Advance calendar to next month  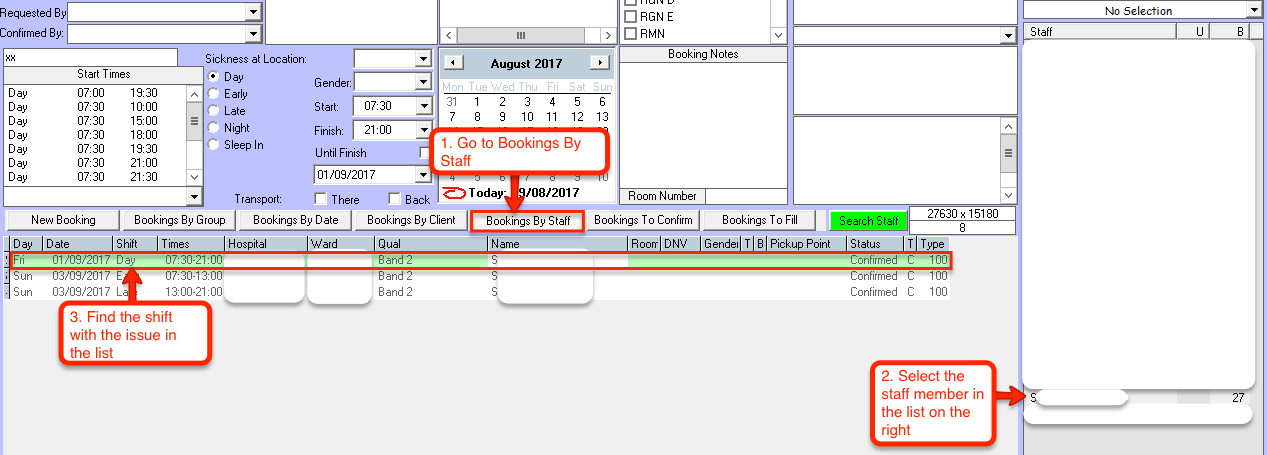point(599,63)
